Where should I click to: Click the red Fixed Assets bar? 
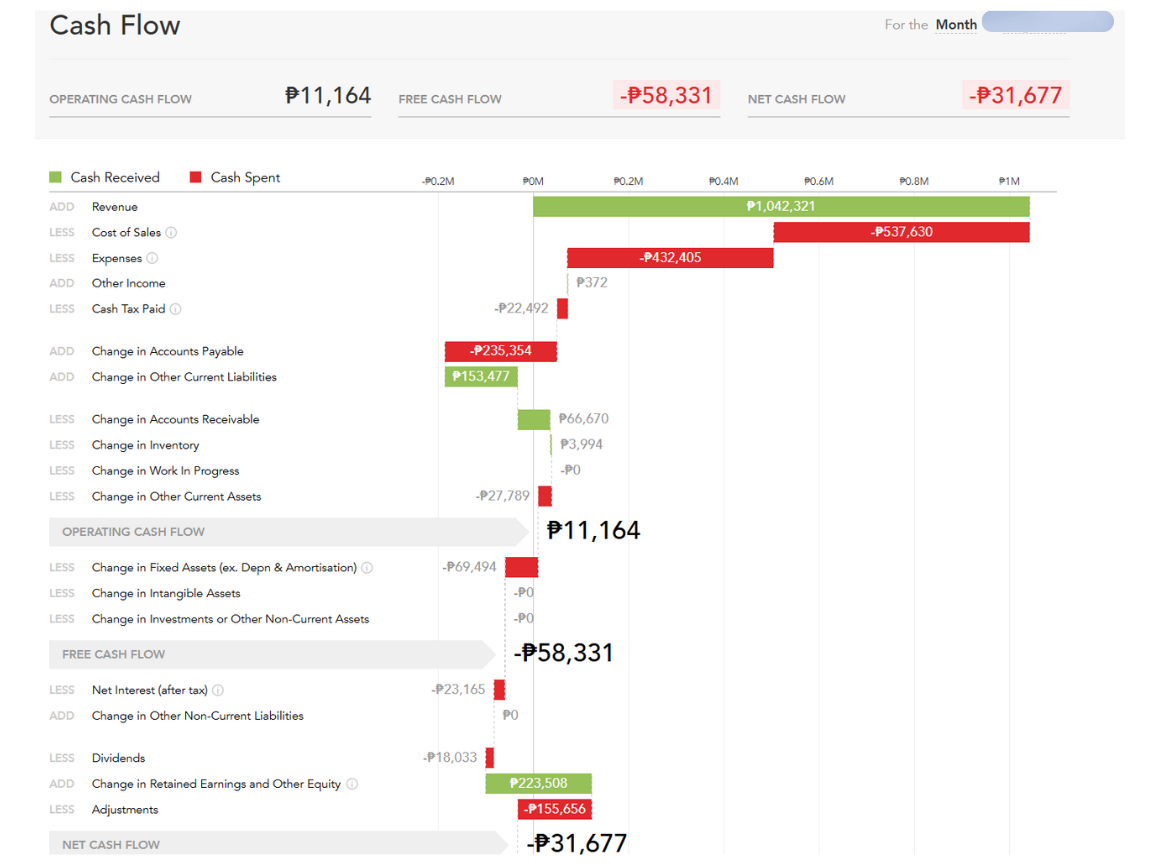tap(522, 568)
